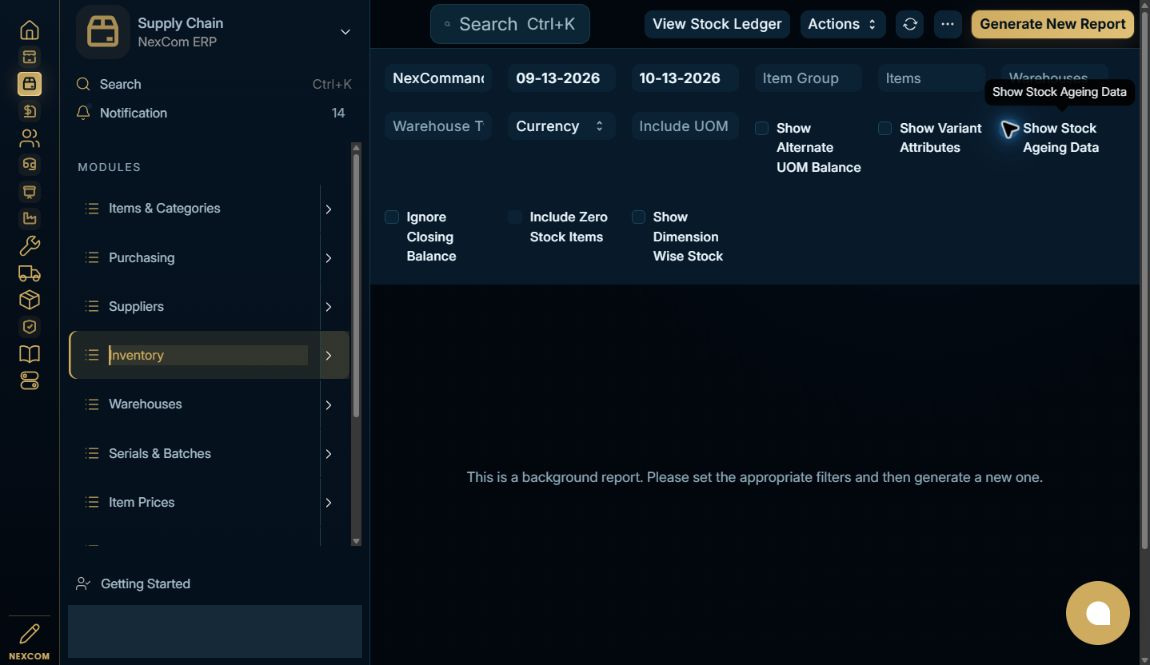Viewport: 1150px width, 665px height.
Task: Enable Show Variant Attributes checkbox
Action: point(885,128)
